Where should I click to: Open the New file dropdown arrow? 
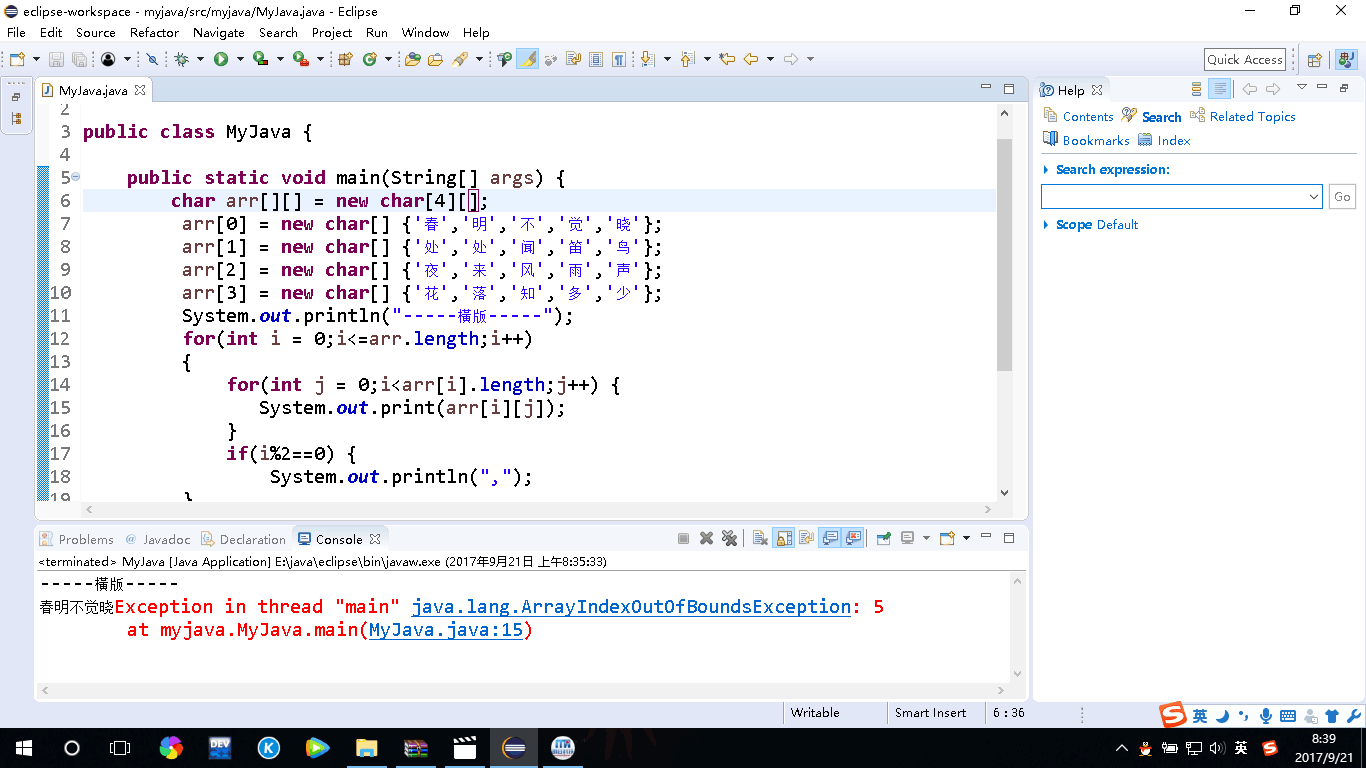pyautogui.click(x=36, y=59)
